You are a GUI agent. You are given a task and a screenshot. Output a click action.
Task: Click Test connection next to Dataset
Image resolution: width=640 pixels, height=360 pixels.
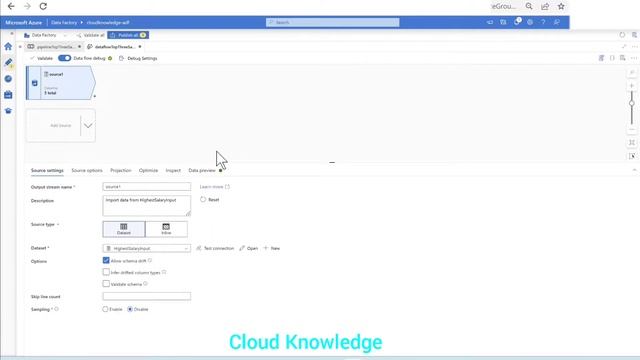coord(215,248)
